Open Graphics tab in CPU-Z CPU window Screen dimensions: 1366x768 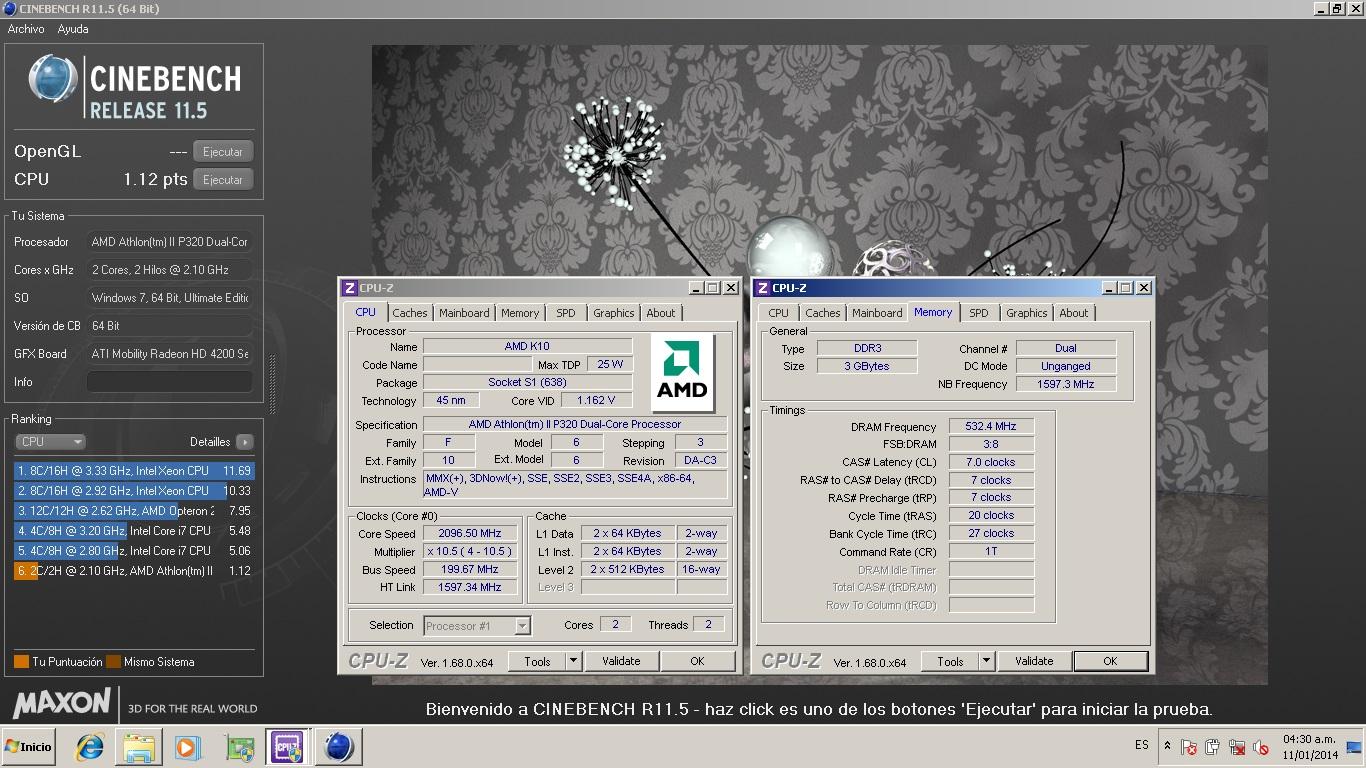click(x=614, y=313)
